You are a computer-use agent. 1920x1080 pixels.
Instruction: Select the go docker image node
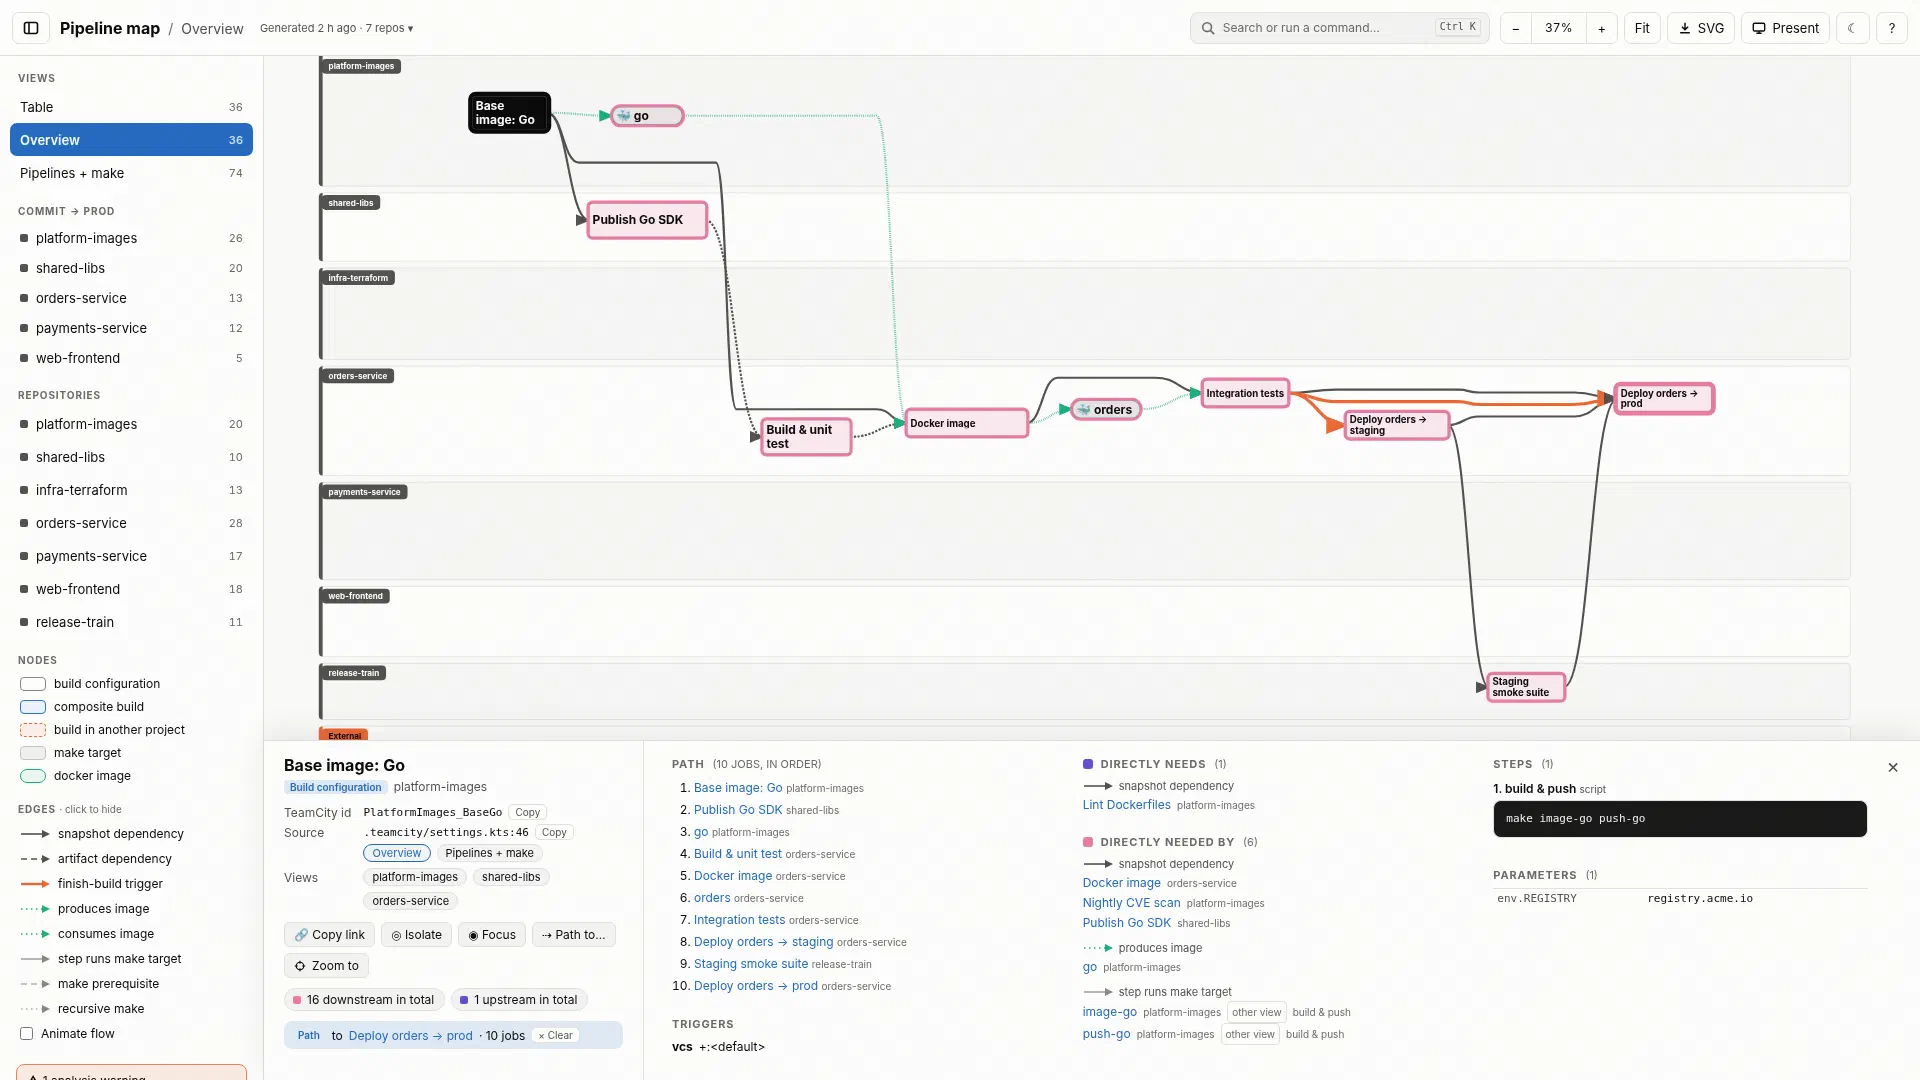point(647,116)
